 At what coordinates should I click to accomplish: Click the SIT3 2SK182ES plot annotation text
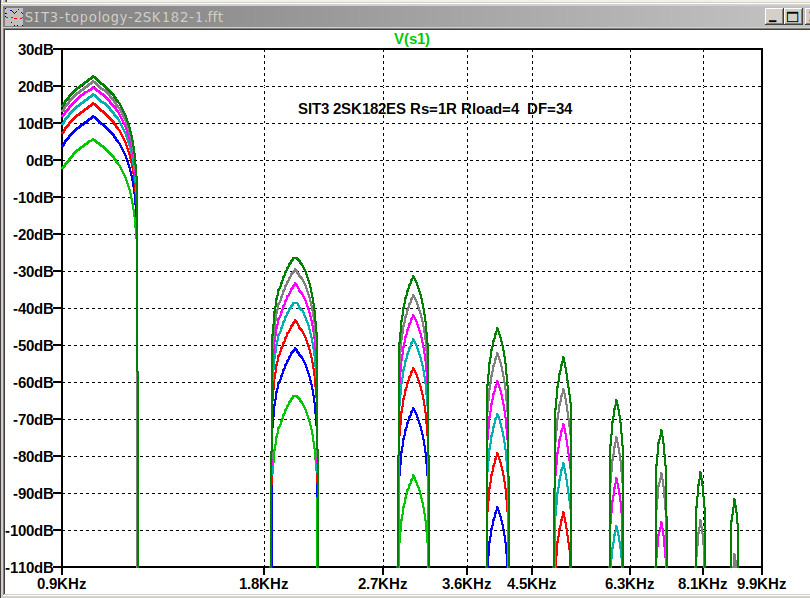435,109
